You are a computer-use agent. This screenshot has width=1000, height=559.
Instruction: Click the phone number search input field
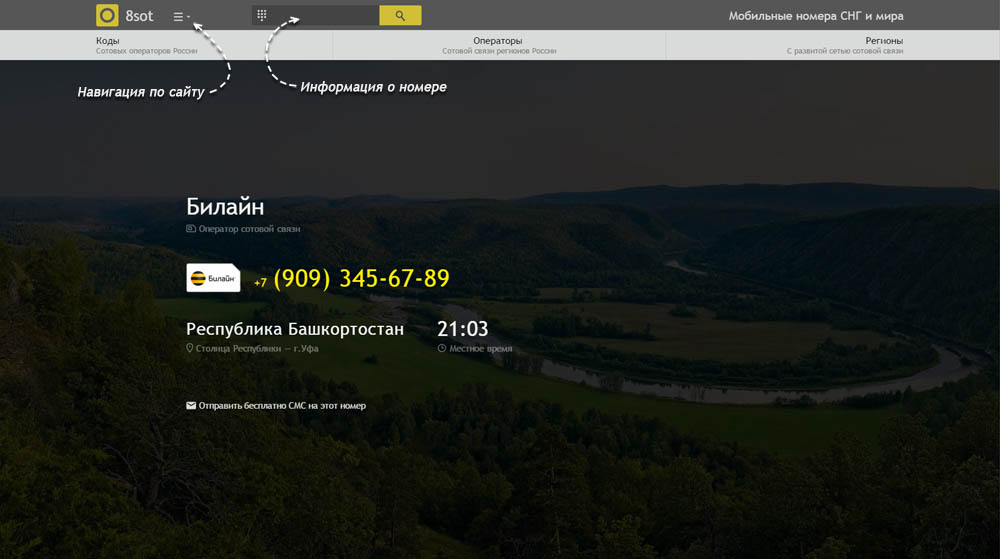[316, 15]
